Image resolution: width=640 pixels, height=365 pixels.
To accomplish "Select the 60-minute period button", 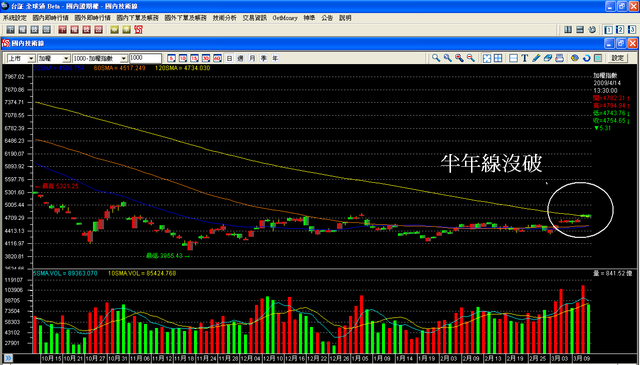I will [x=217, y=58].
